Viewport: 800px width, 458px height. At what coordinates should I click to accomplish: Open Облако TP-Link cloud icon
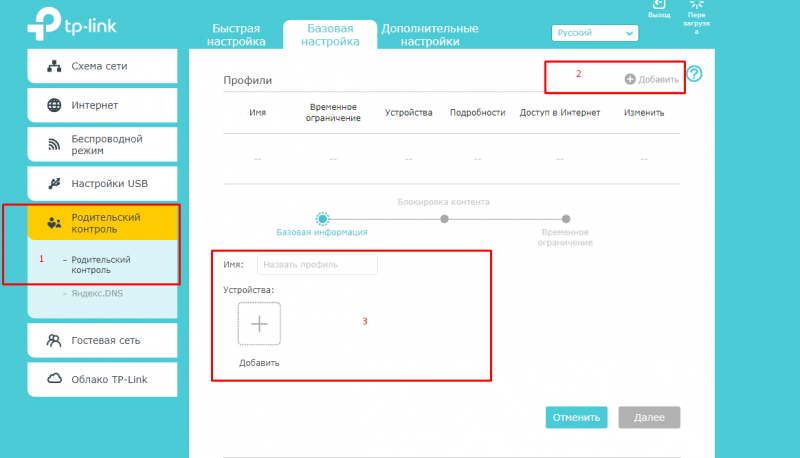(55, 379)
